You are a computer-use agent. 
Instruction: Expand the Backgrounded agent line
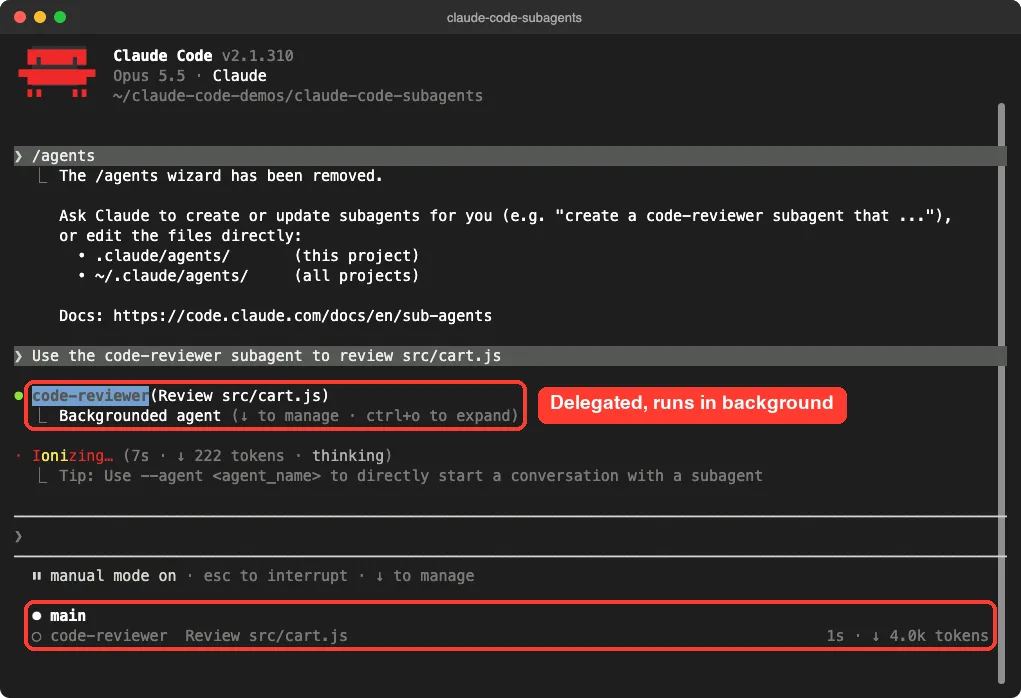click(x=288, y=416)
